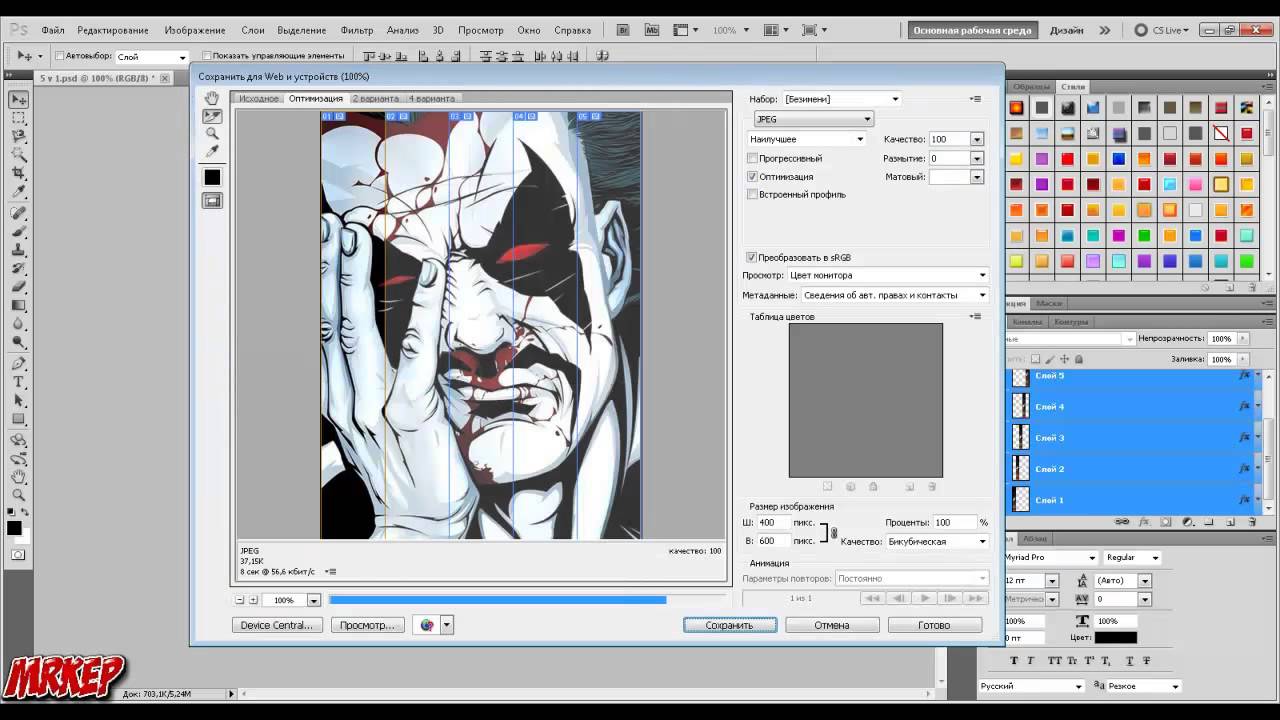The height and width of the screenshot is (720, 1280).
Task: Select the Lasso tool
Action: [19, 137]
